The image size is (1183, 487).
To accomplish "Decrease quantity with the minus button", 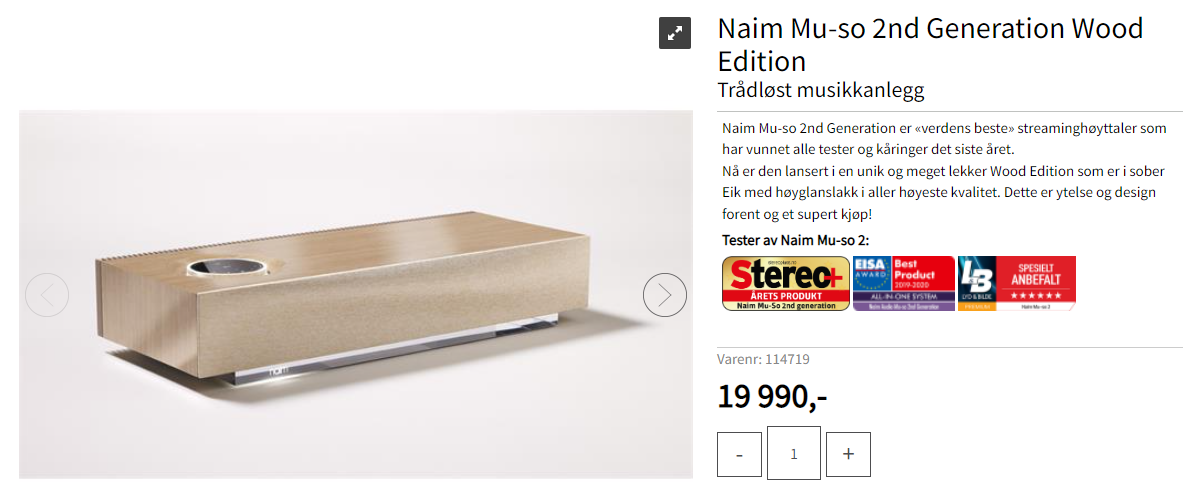I will (740, 454).
